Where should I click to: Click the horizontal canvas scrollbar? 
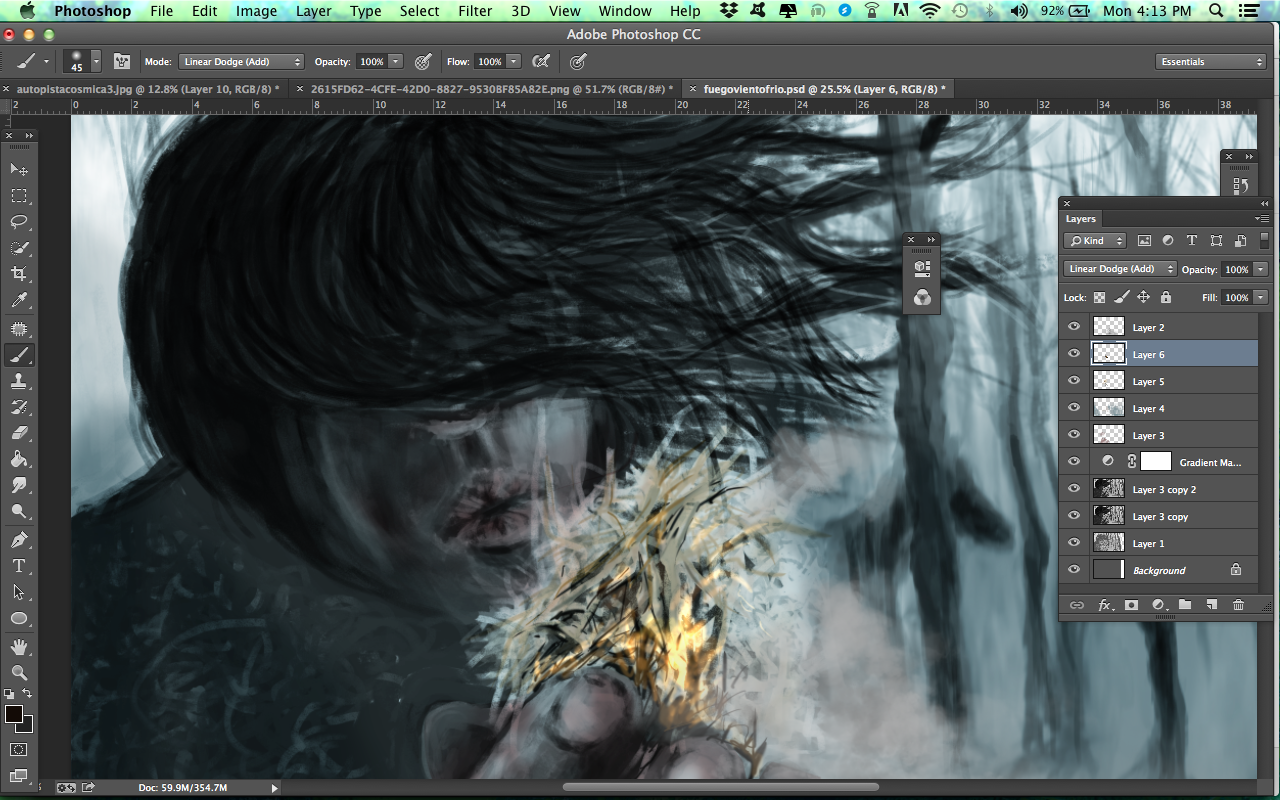[x=721, y=787]
